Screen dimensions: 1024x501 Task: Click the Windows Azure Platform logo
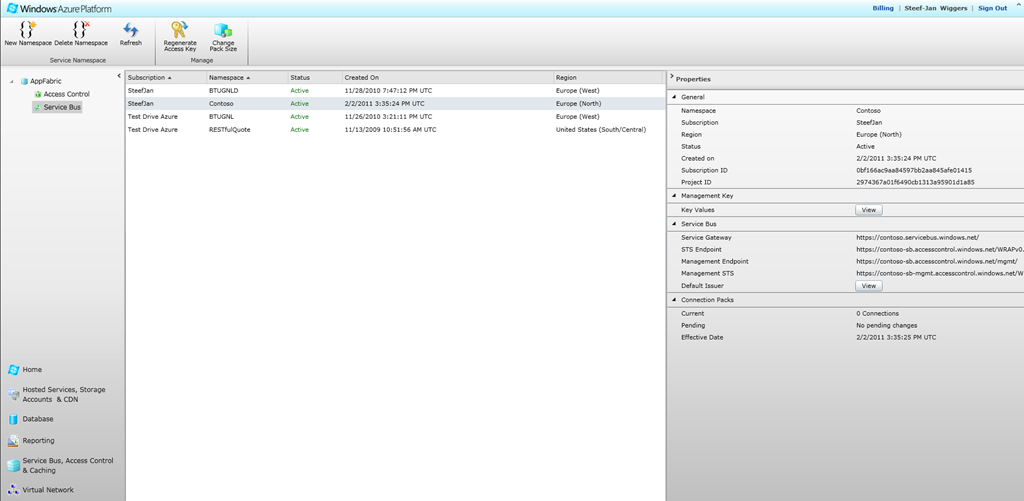point(59,8)
